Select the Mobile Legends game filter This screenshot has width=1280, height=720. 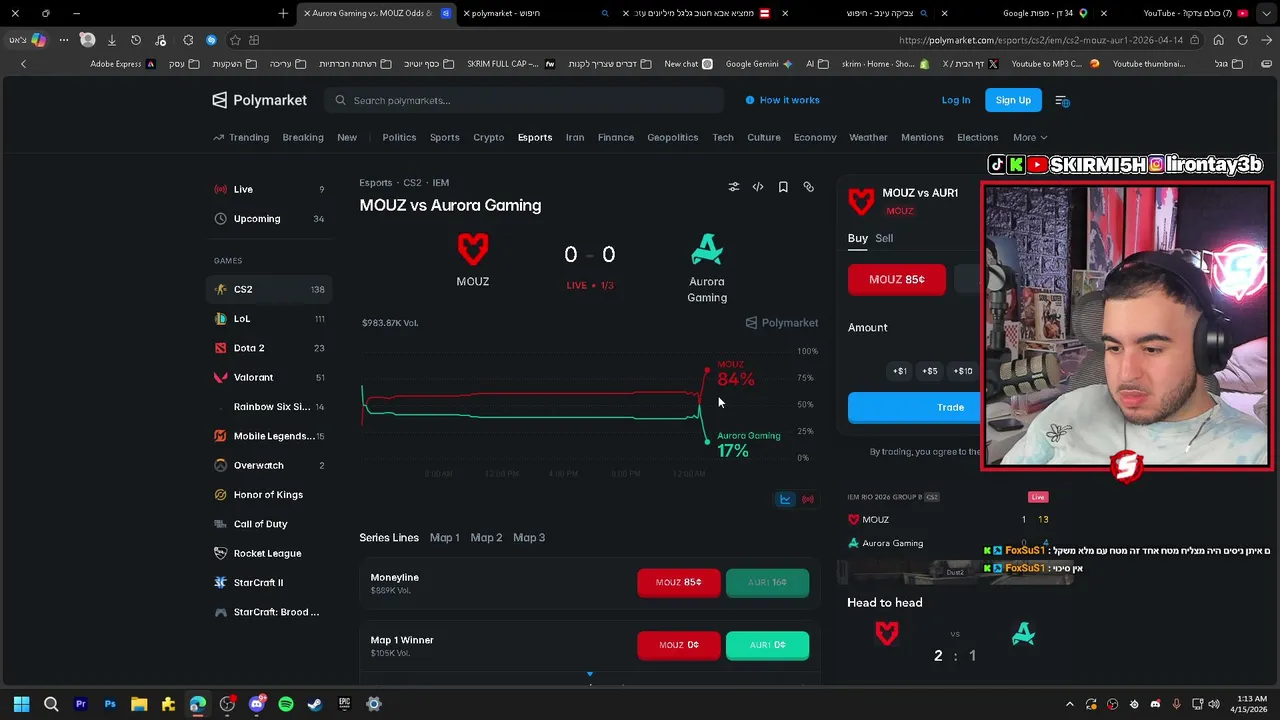[269, 436]
